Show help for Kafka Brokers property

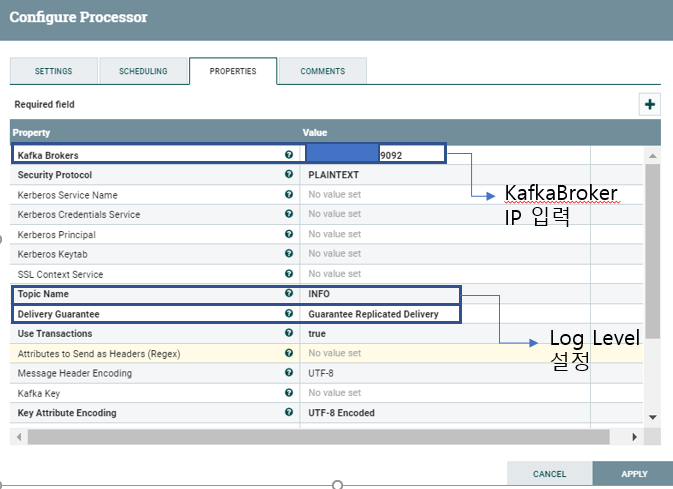coord(289,155)
